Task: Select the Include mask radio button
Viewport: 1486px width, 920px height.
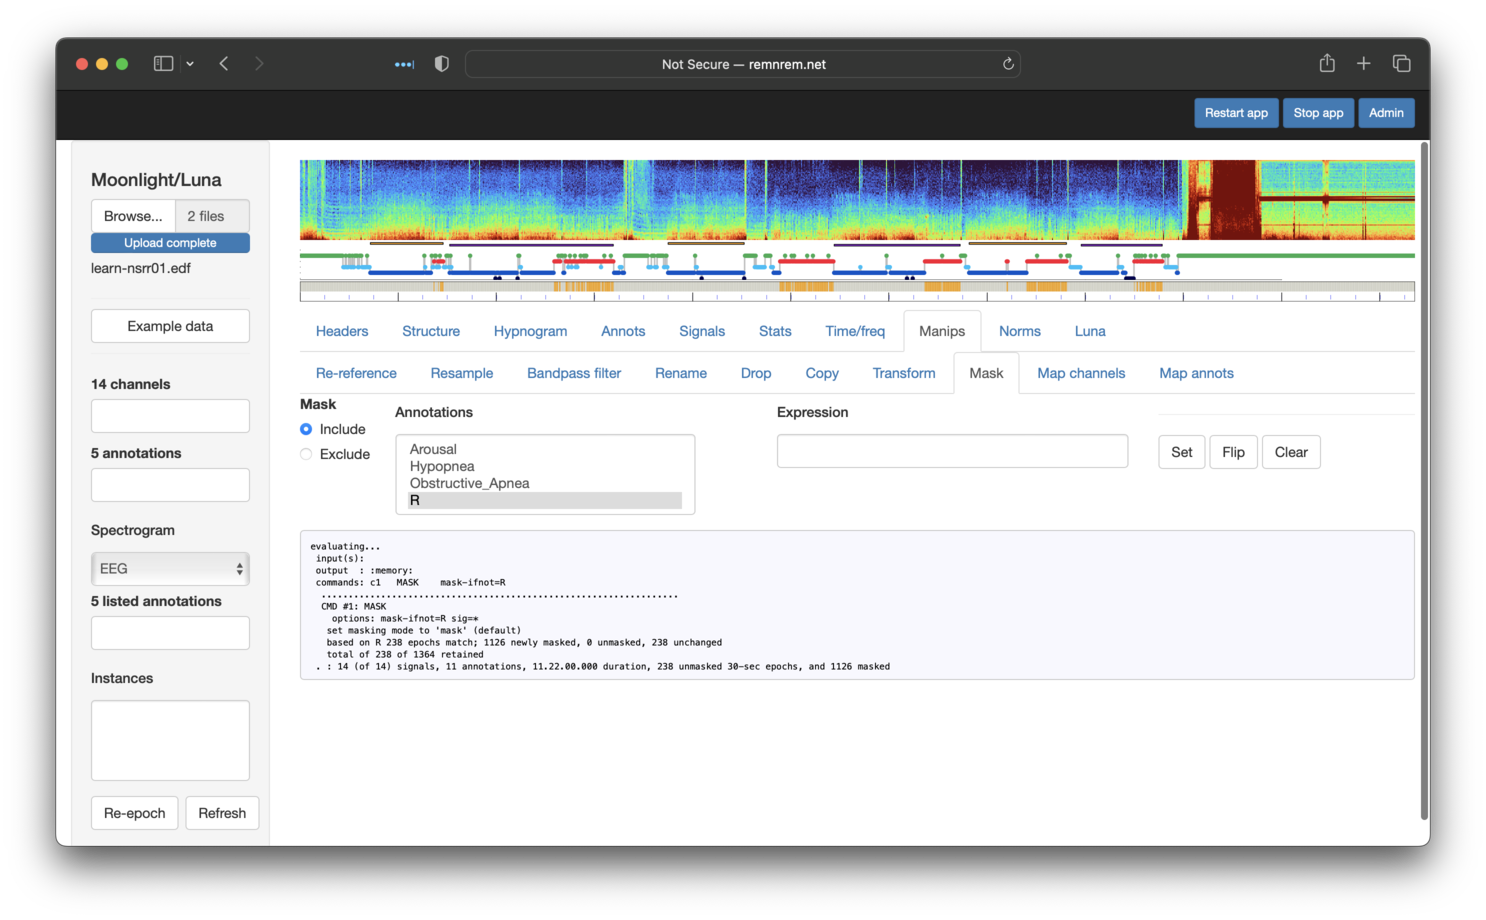Action: (x=306, y=429)
